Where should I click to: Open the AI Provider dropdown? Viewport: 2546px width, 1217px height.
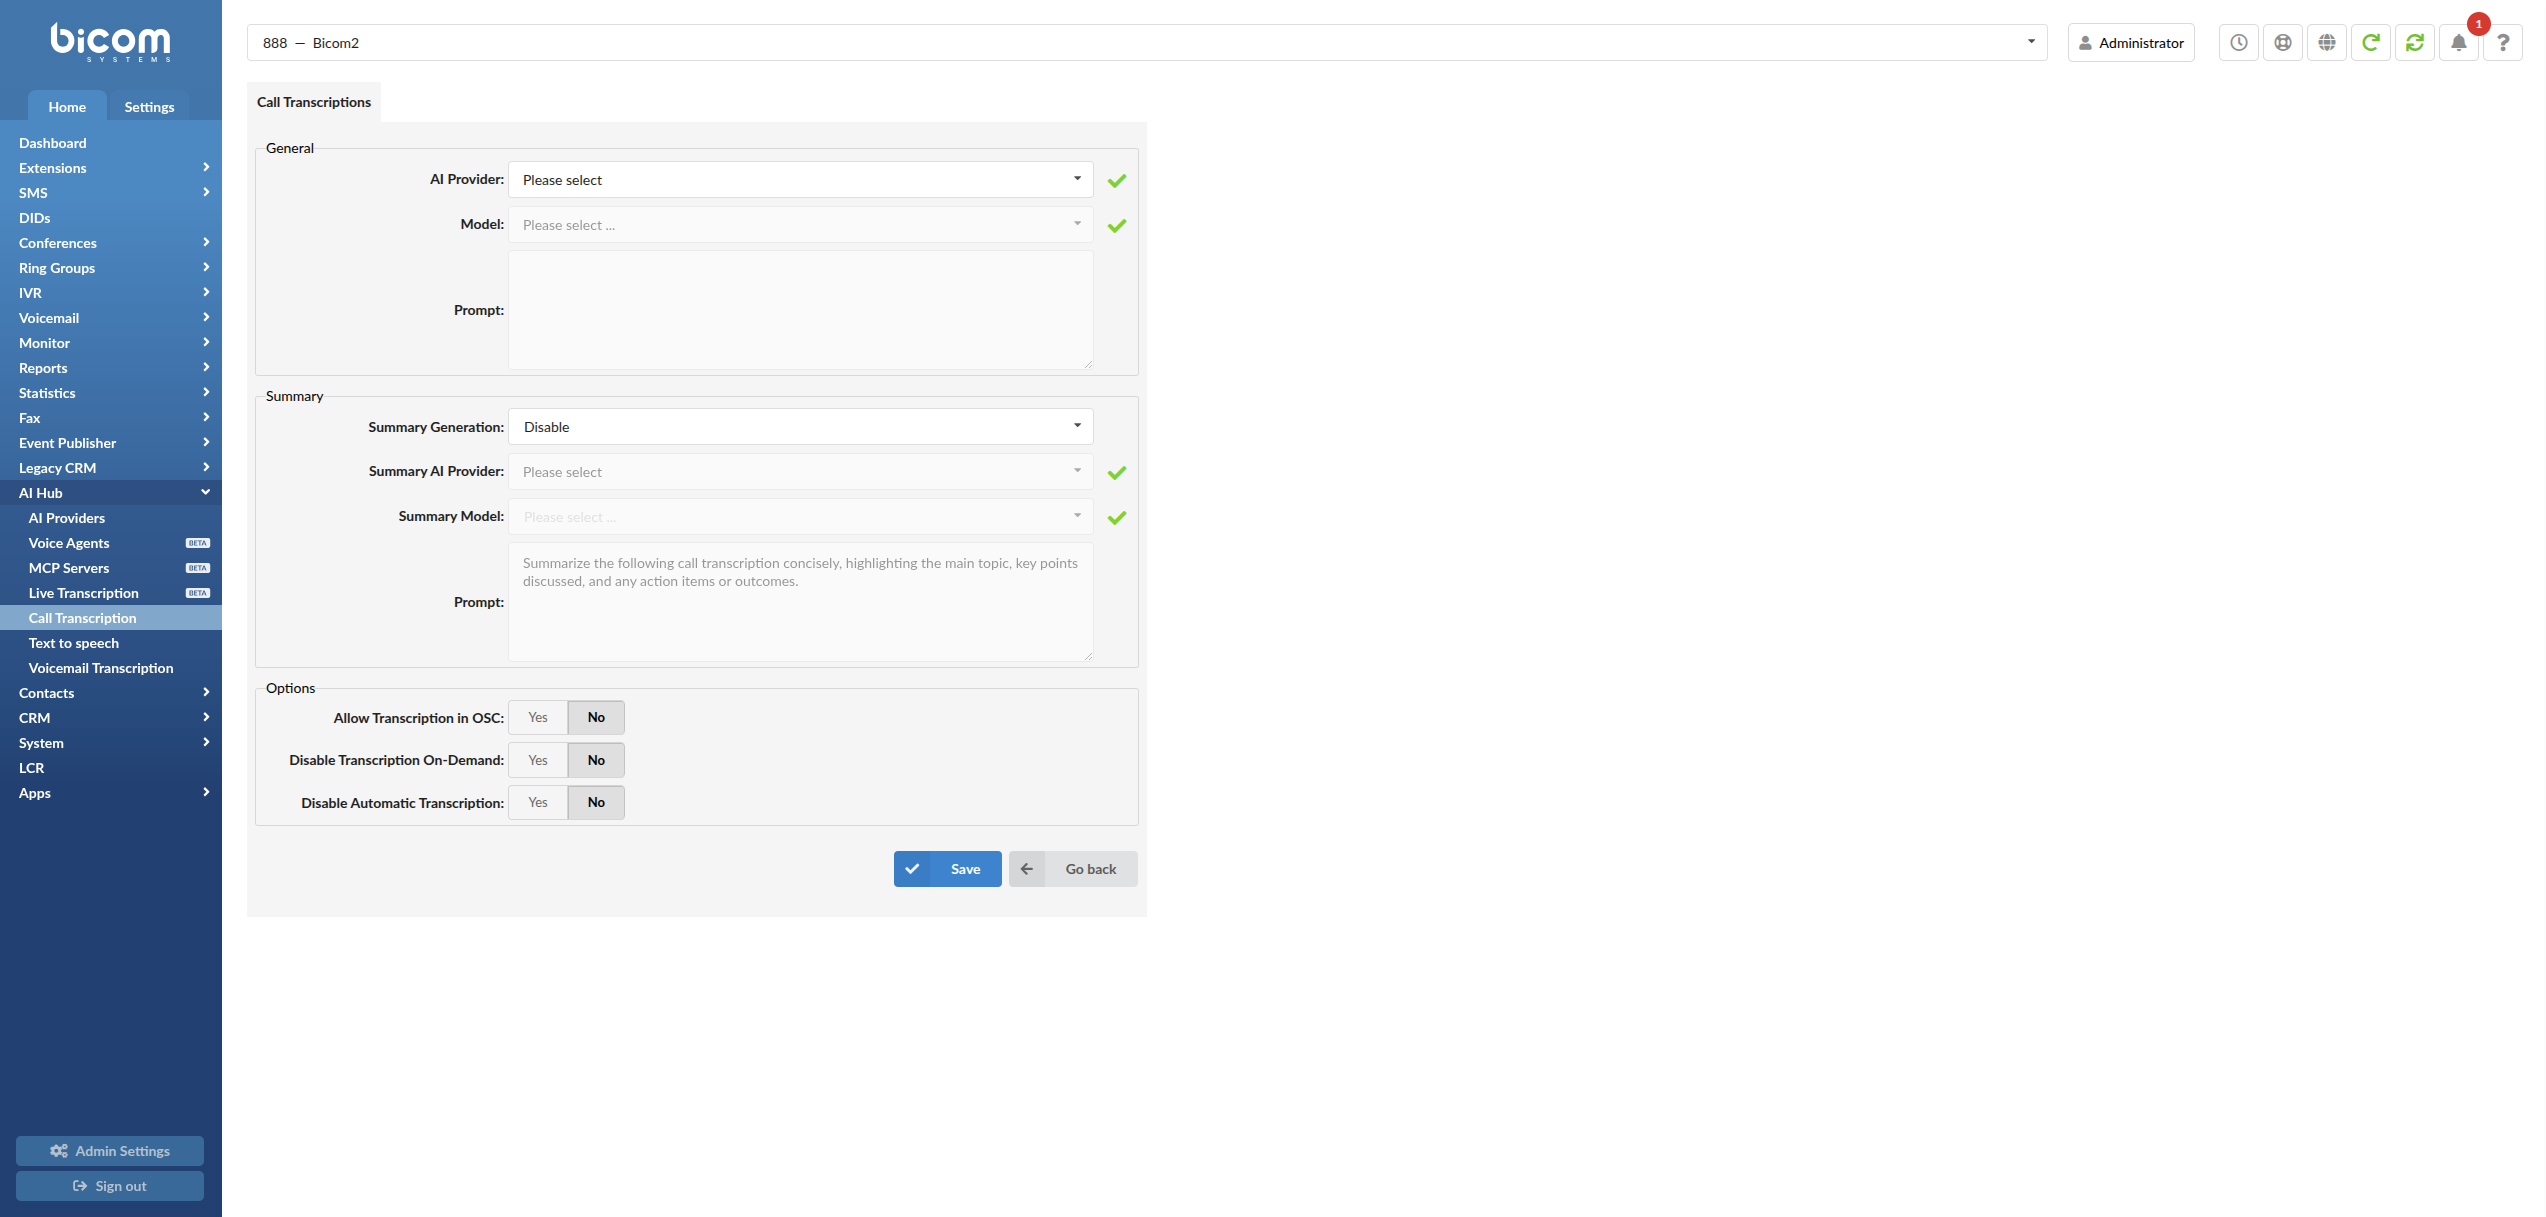pos(801,180)
